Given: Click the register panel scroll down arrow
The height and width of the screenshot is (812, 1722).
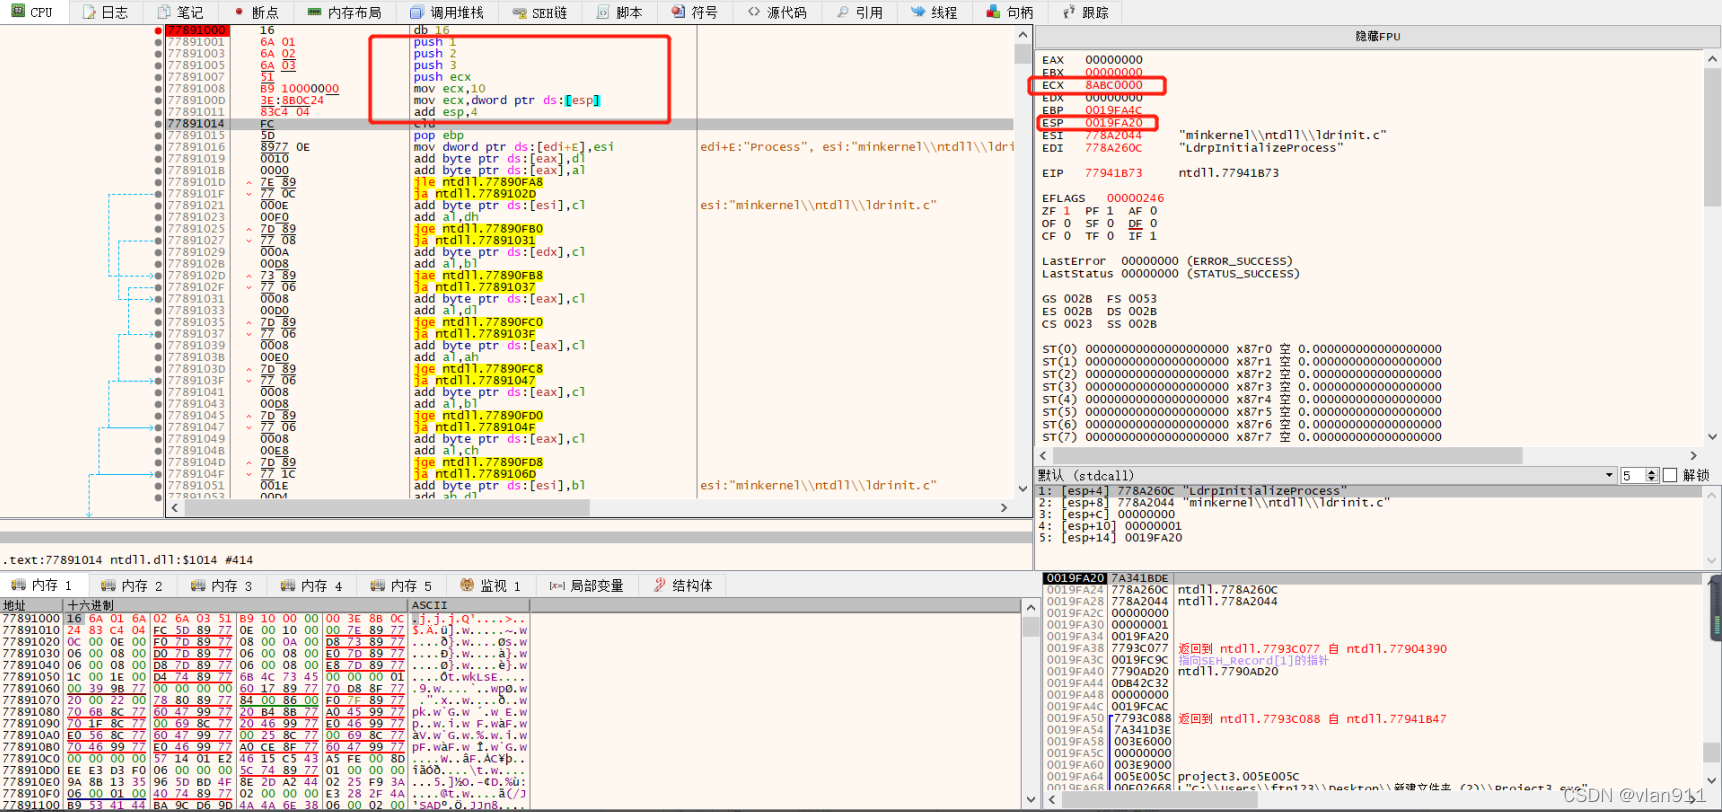Looking at the screenshot, I should 1713,437.
